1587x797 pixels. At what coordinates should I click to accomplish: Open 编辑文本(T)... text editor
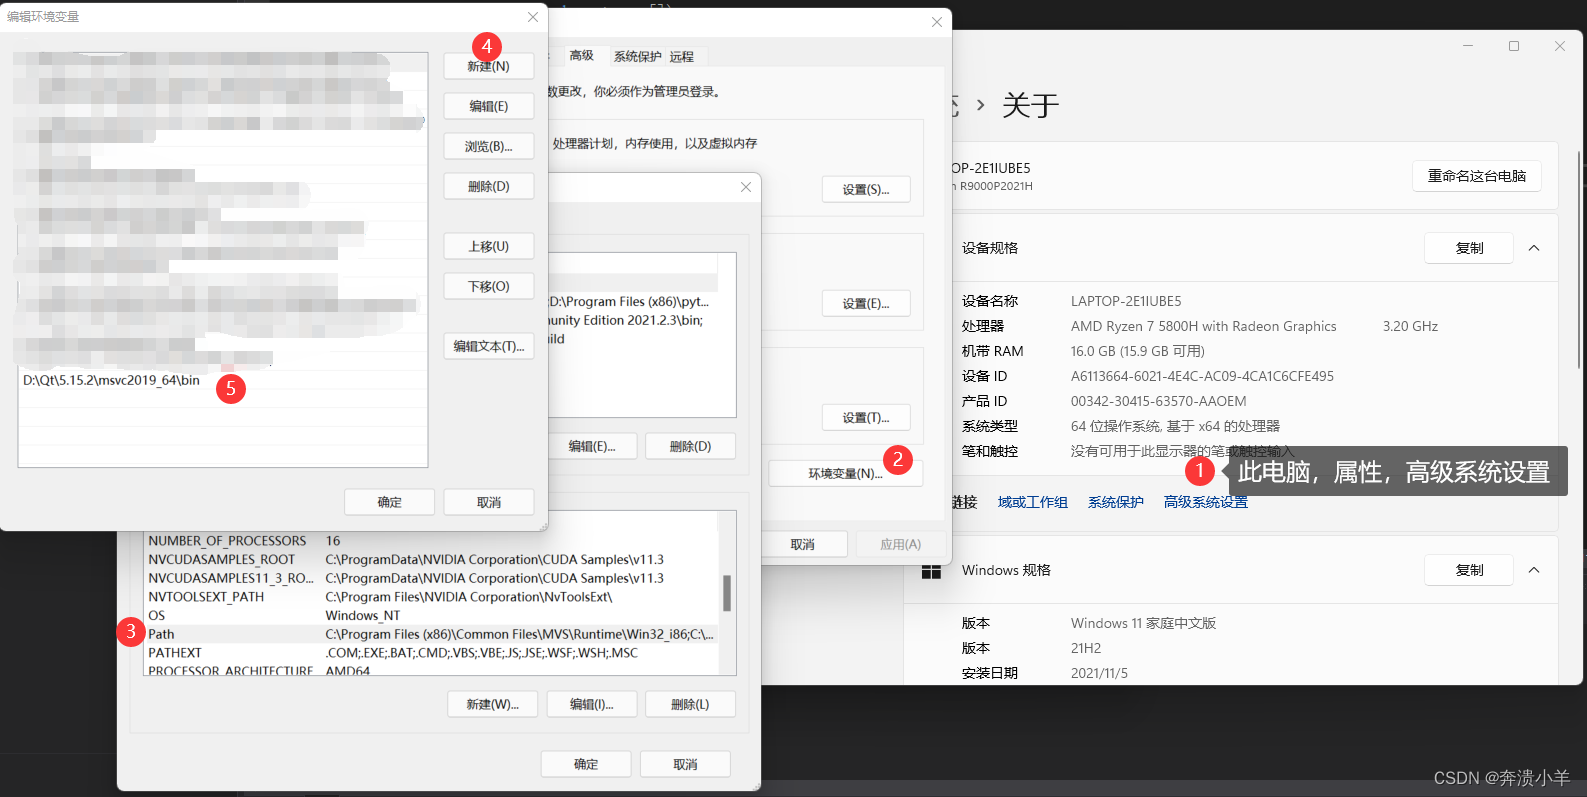click(x=488, y=346)
